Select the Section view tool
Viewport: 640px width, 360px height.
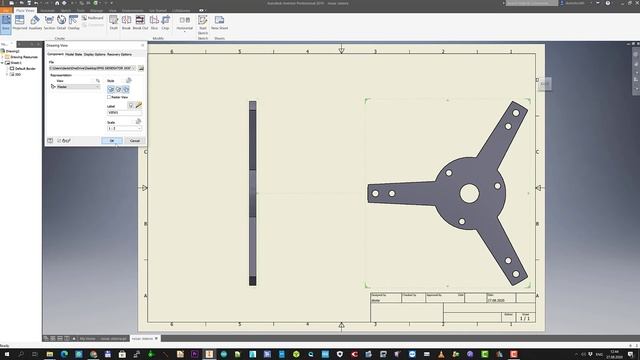point(49,23)
